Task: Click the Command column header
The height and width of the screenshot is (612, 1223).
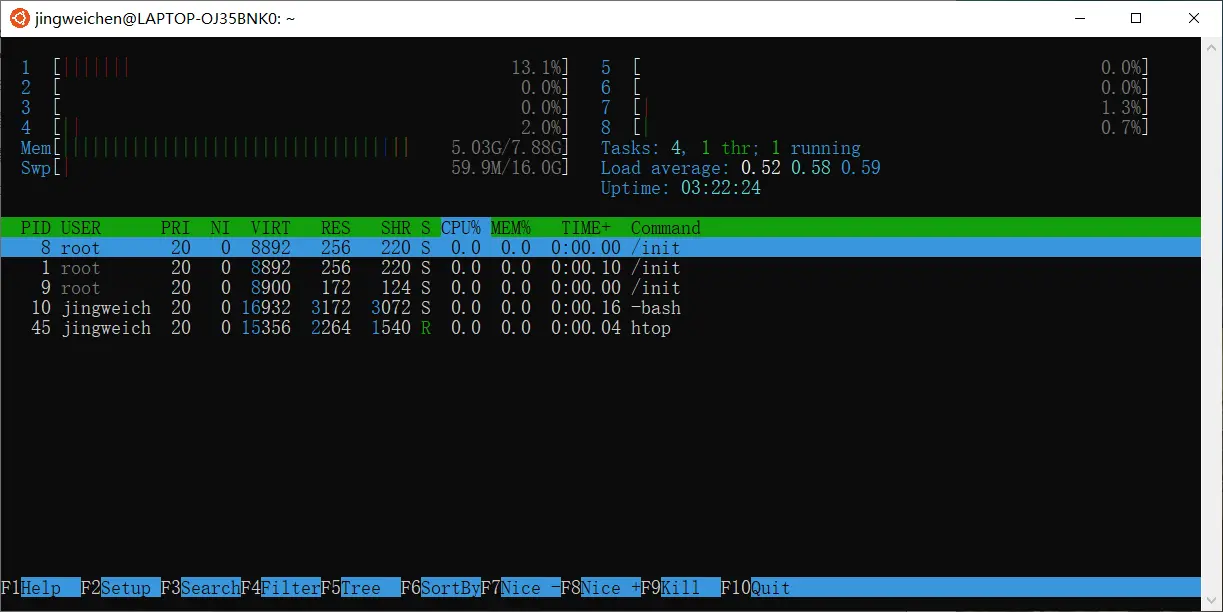Action: (666, 228)
